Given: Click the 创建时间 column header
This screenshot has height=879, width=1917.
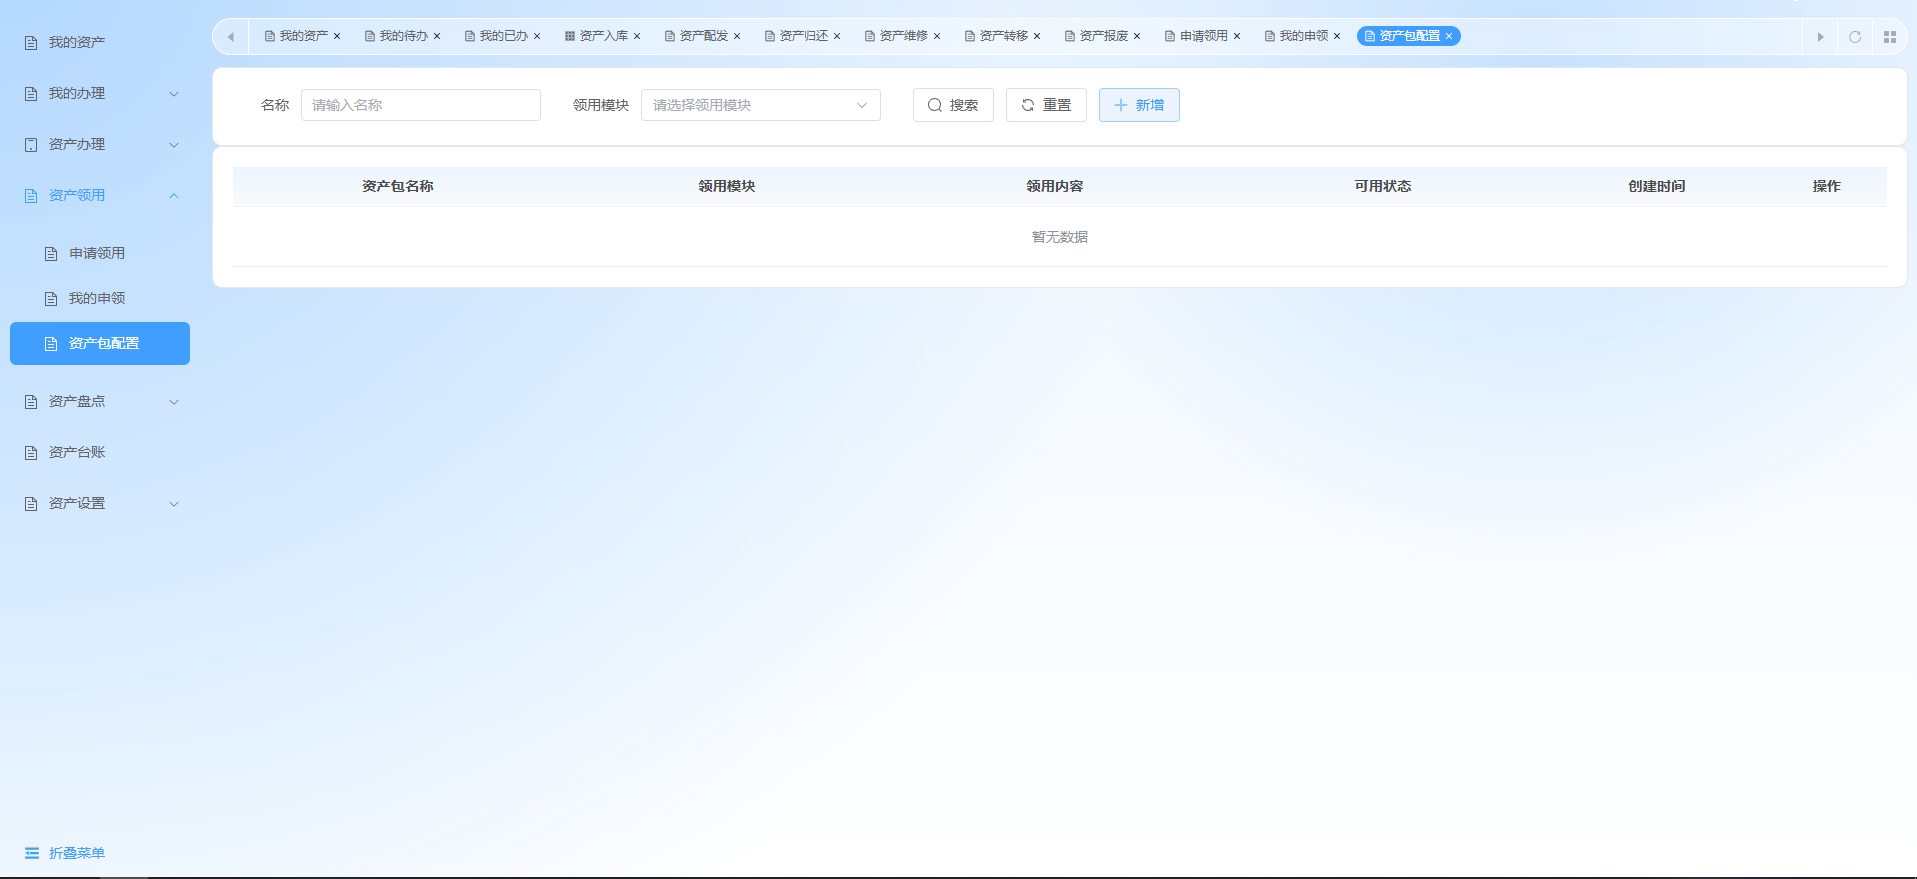Looking at the screenshot, I should click(x=1657, y=186).
